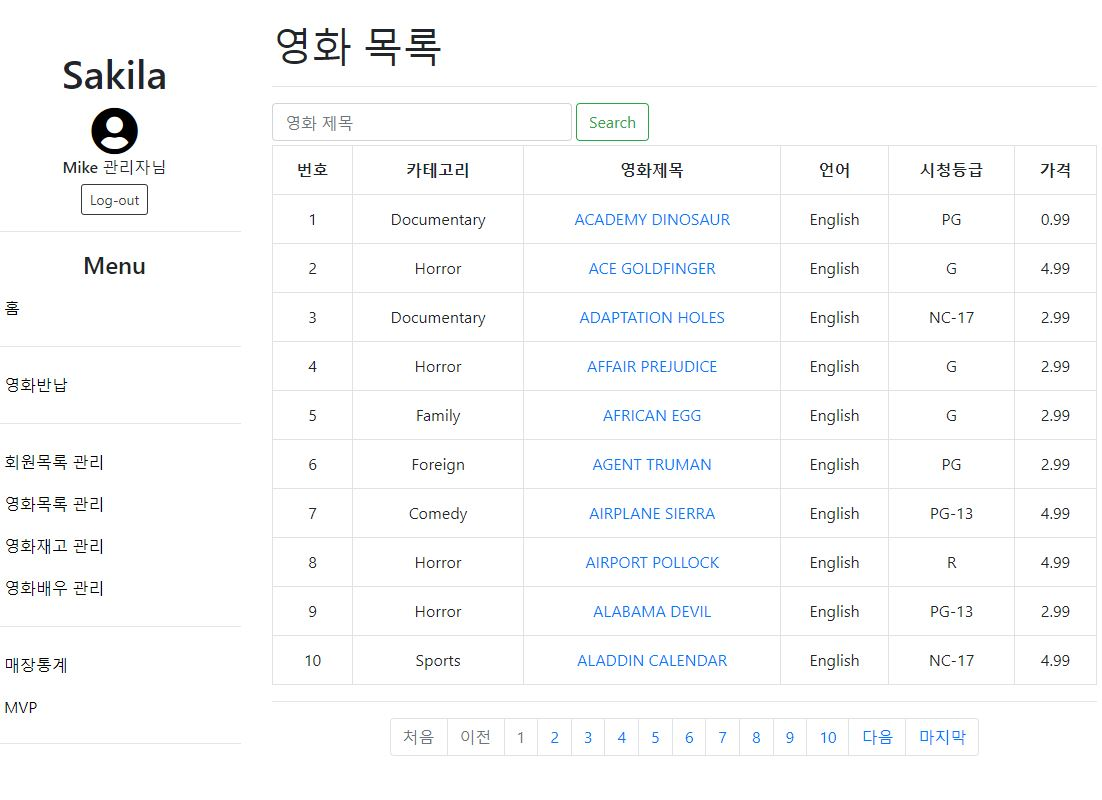Go to 회원목록 관리 in menu
This screenshot has width=1102, height=800.
pyautogui.click(x=54, y=462)
